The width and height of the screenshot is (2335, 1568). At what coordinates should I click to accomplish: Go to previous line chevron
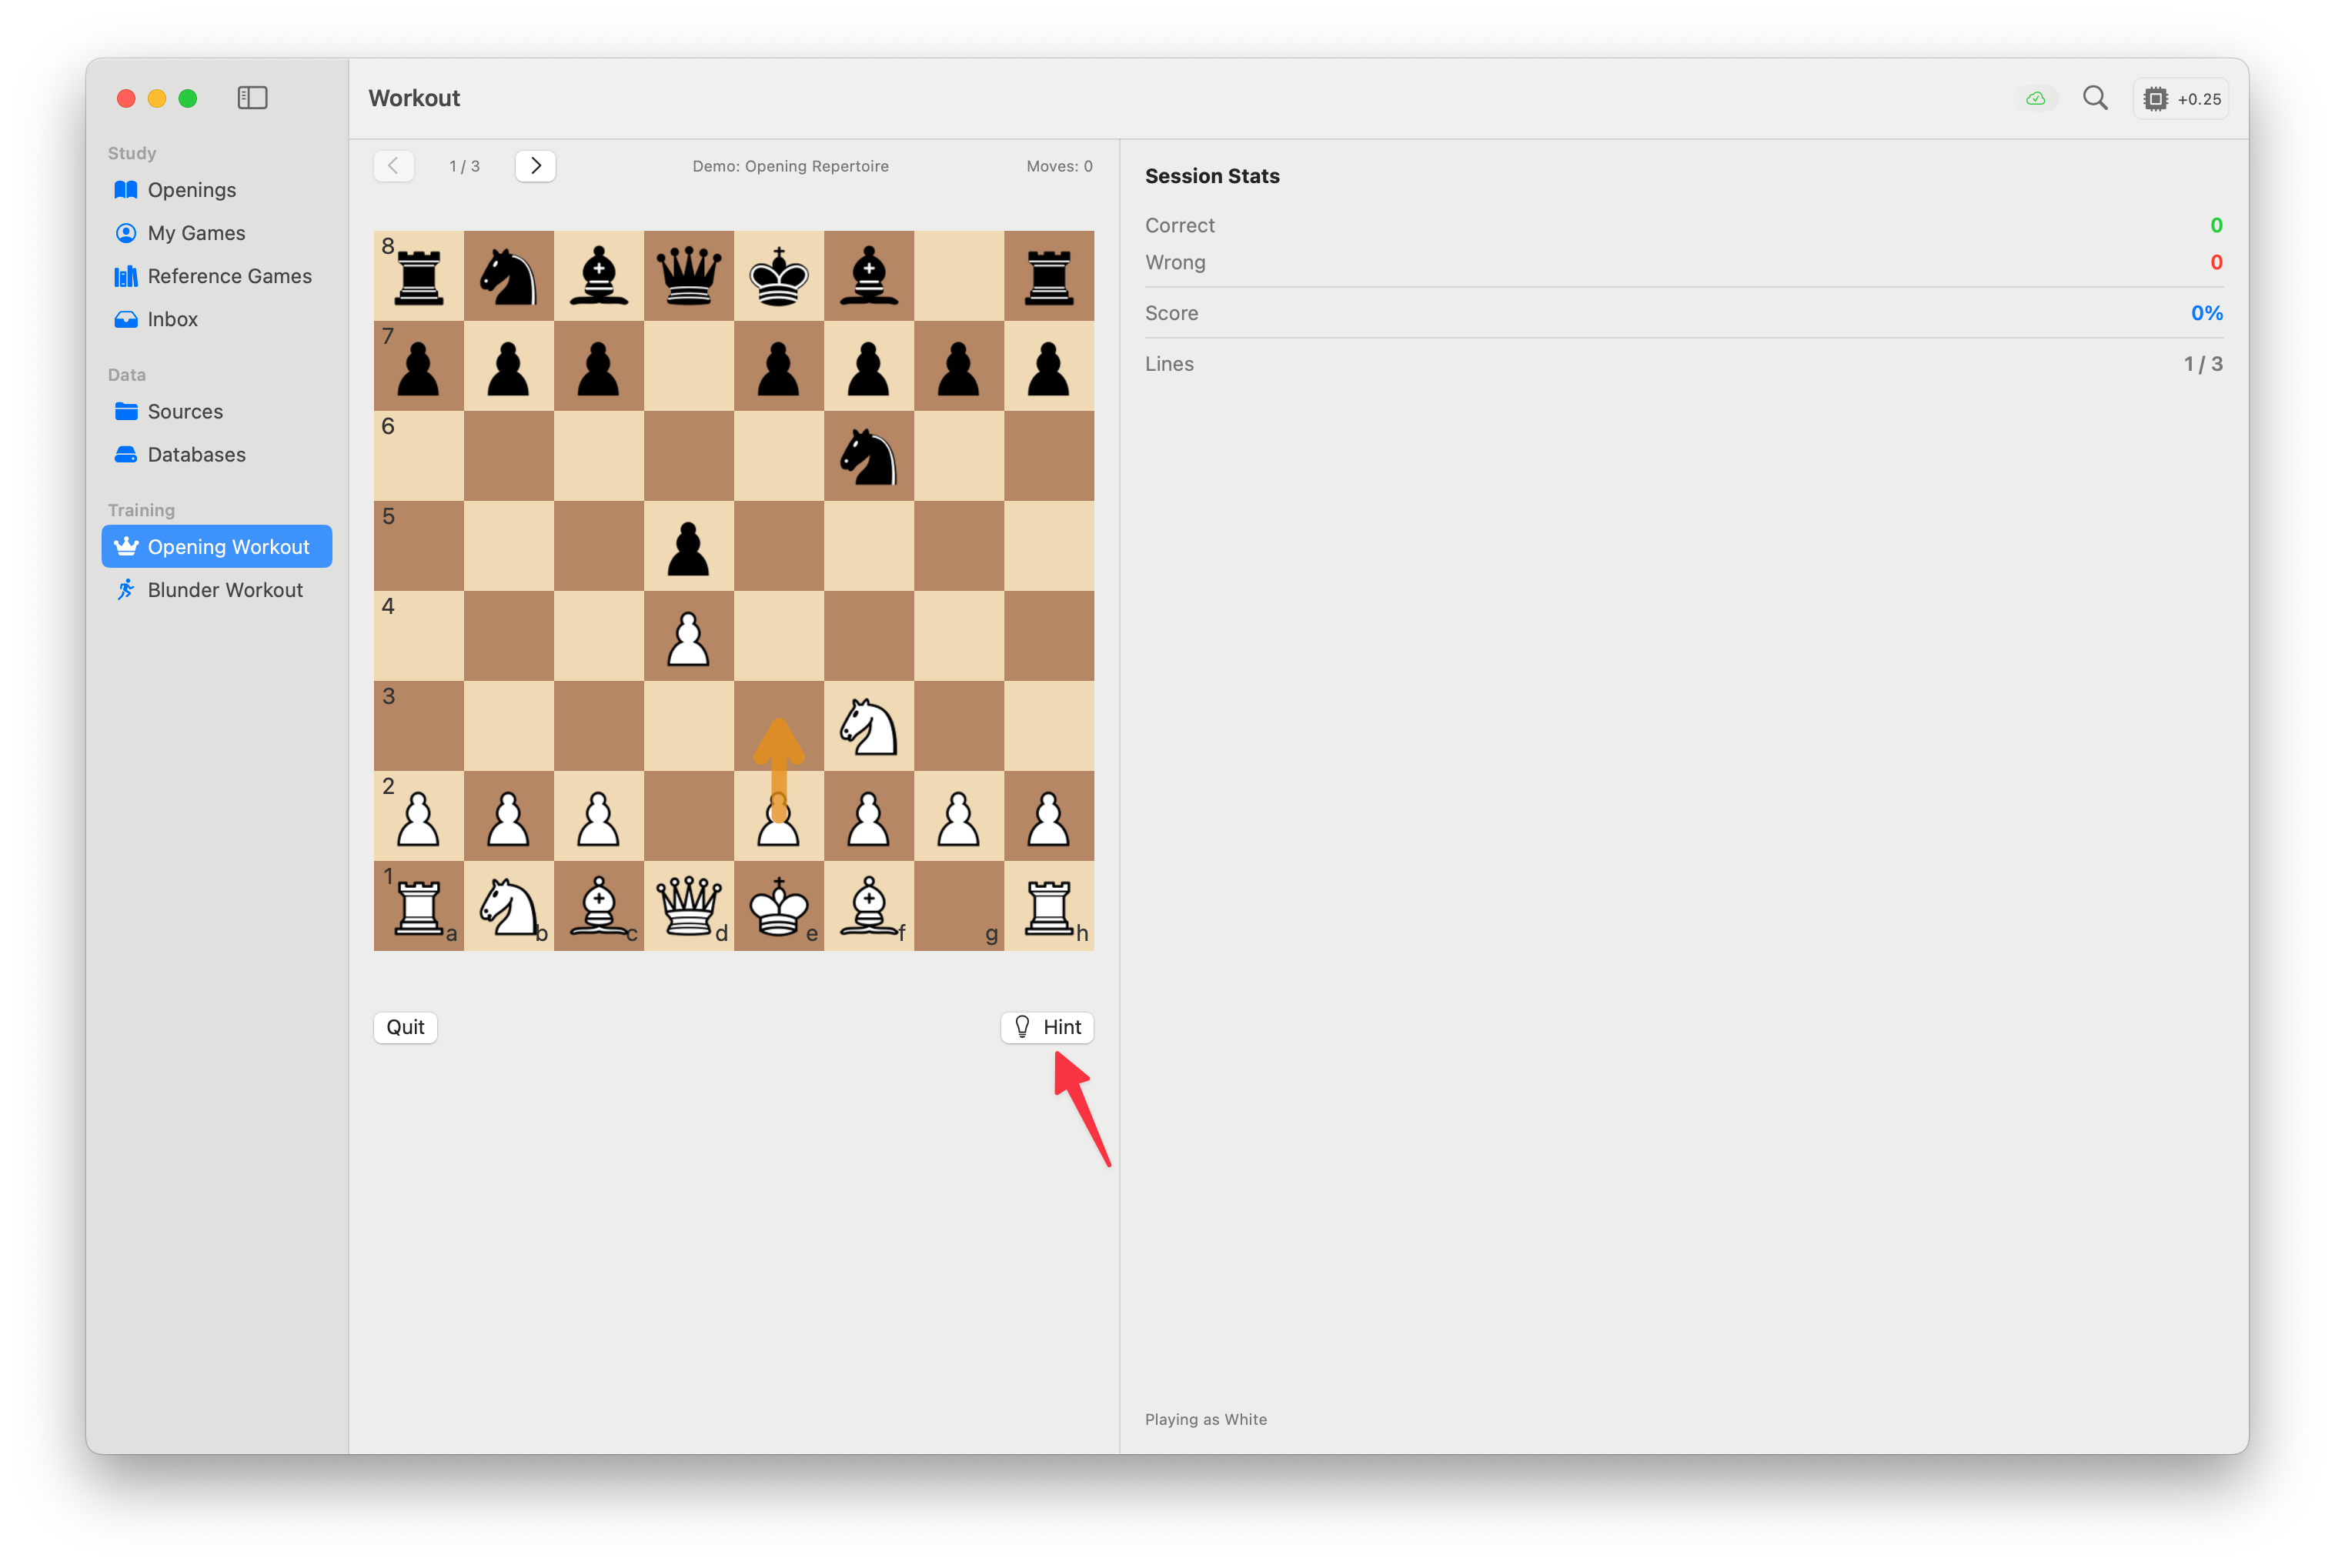394,166
